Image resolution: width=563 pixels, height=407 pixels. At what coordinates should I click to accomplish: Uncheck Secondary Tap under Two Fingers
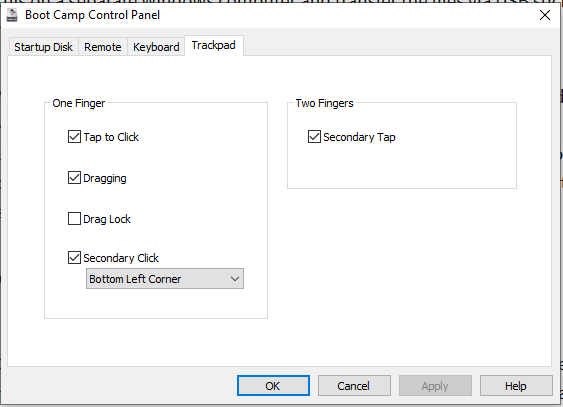click(x=314, y=137)
